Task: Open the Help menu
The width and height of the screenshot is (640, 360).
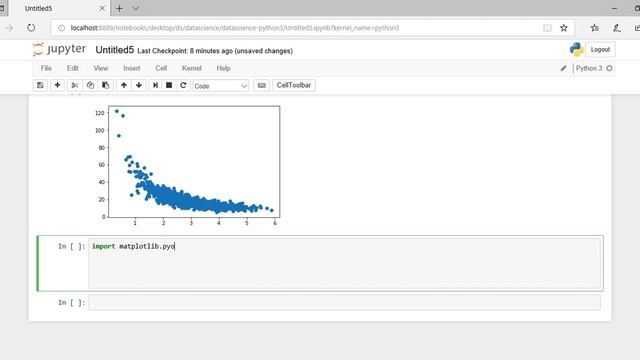Action: pos(223,68)
